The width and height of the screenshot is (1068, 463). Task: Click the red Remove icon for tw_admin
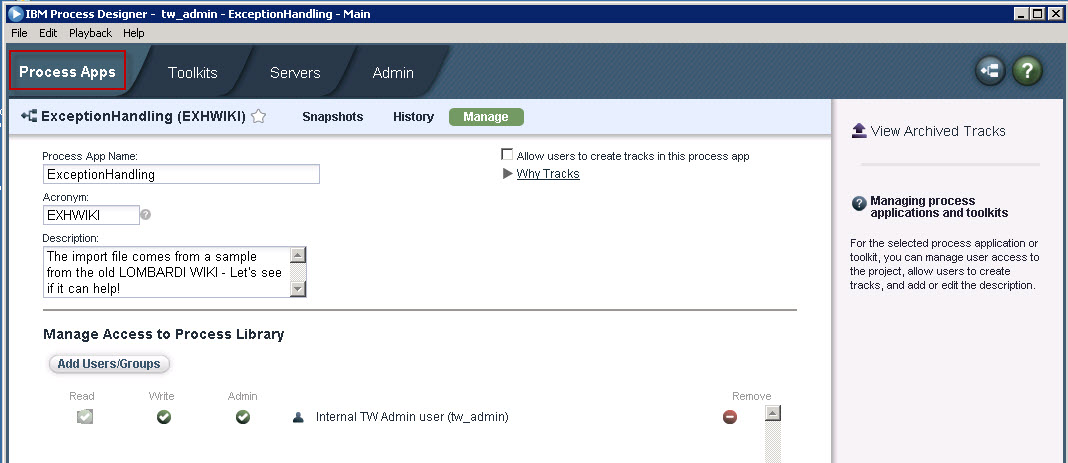[730, 417]
